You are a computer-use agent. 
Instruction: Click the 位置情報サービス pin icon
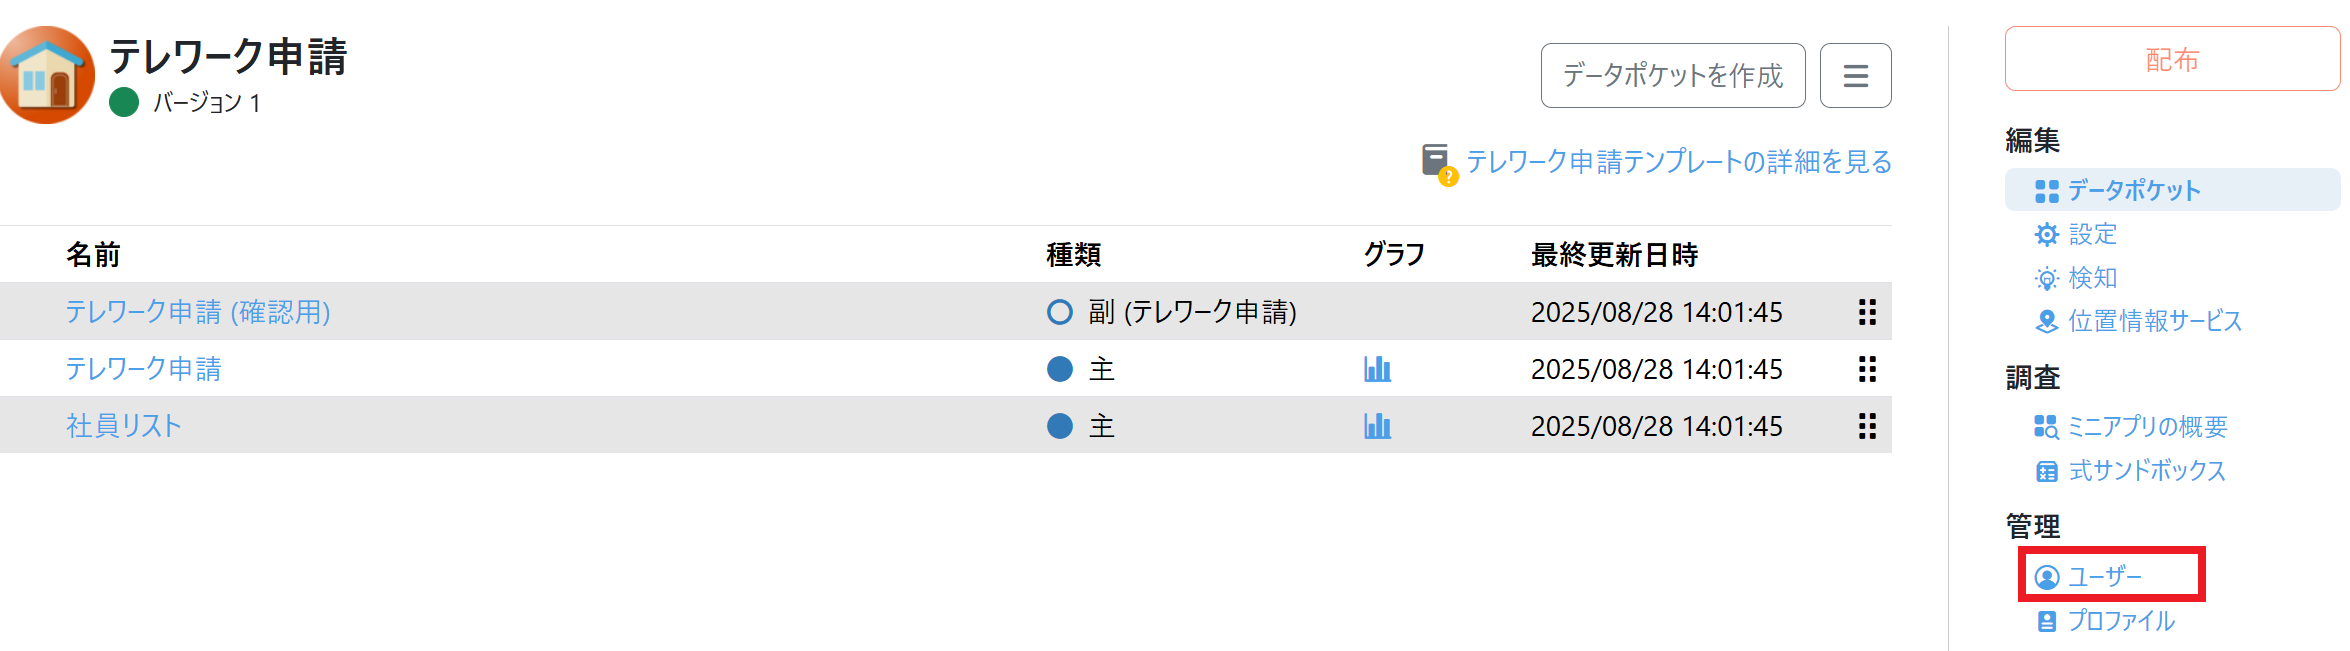(2047, 321)
